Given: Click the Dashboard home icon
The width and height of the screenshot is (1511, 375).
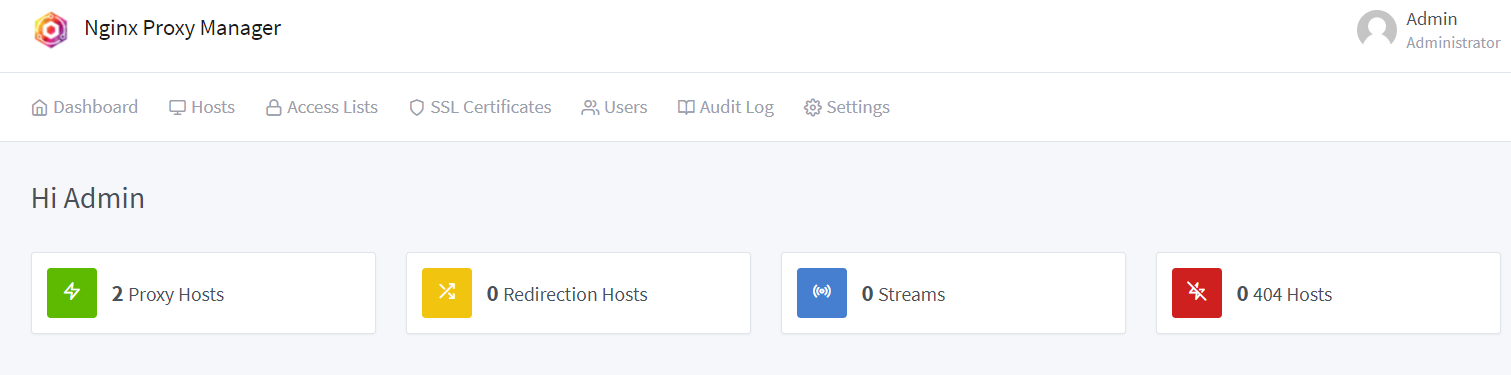Looking at the screenshot, I should pyautogui.click(x=40, y=107).
